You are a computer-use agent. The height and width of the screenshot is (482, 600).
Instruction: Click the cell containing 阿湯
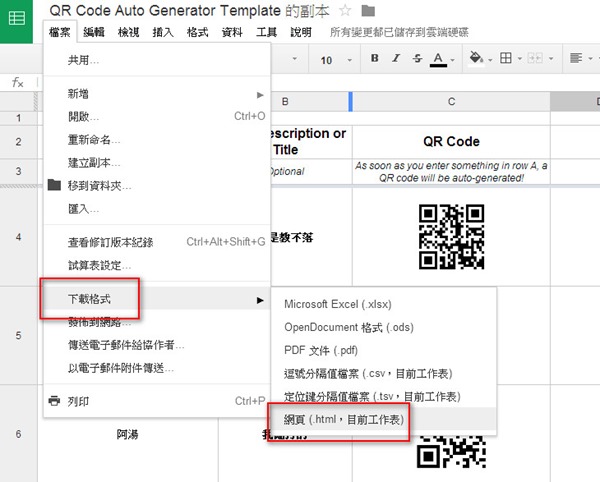click(127, 435)
